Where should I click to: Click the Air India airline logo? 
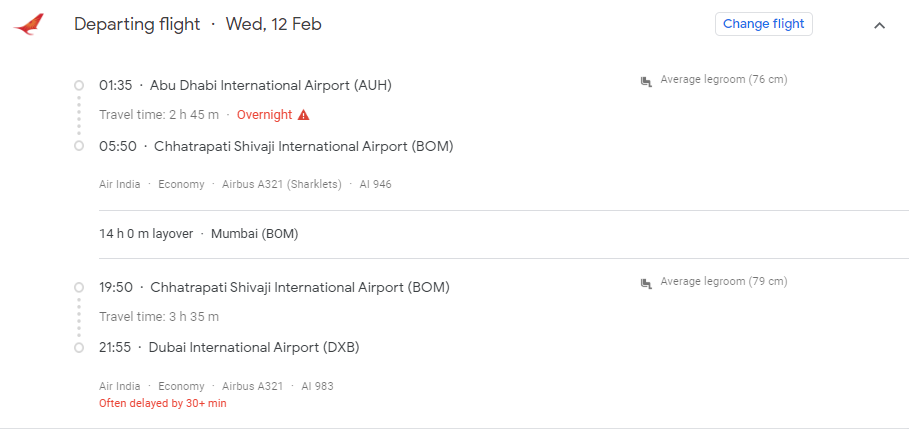(28, 25)
